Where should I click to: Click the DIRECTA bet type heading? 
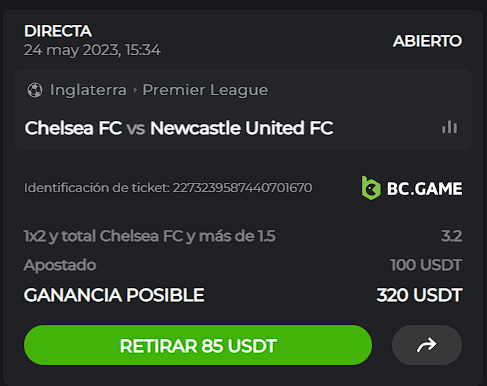(x=58, y=31)
